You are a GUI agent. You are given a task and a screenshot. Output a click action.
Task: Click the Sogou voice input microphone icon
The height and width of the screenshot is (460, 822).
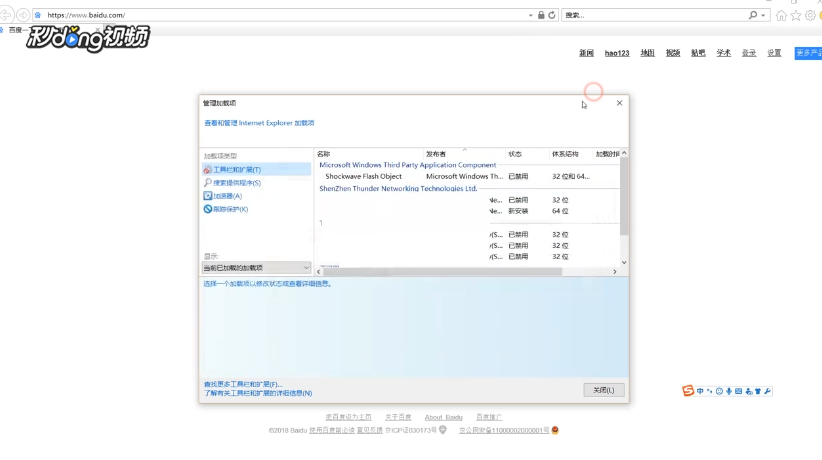tap(729, 391)
